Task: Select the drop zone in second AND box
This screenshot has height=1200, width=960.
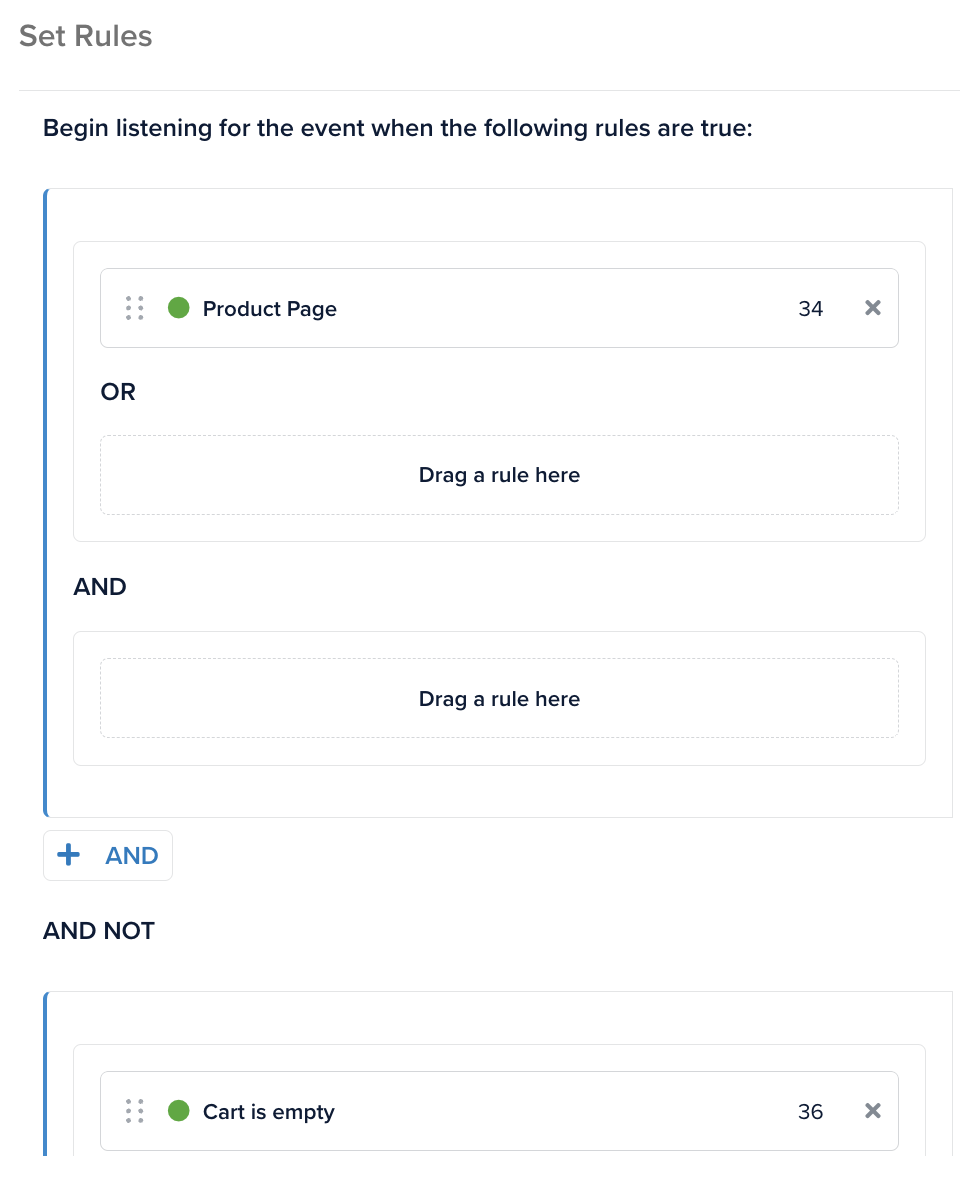Action: click(x=499, y=698)
